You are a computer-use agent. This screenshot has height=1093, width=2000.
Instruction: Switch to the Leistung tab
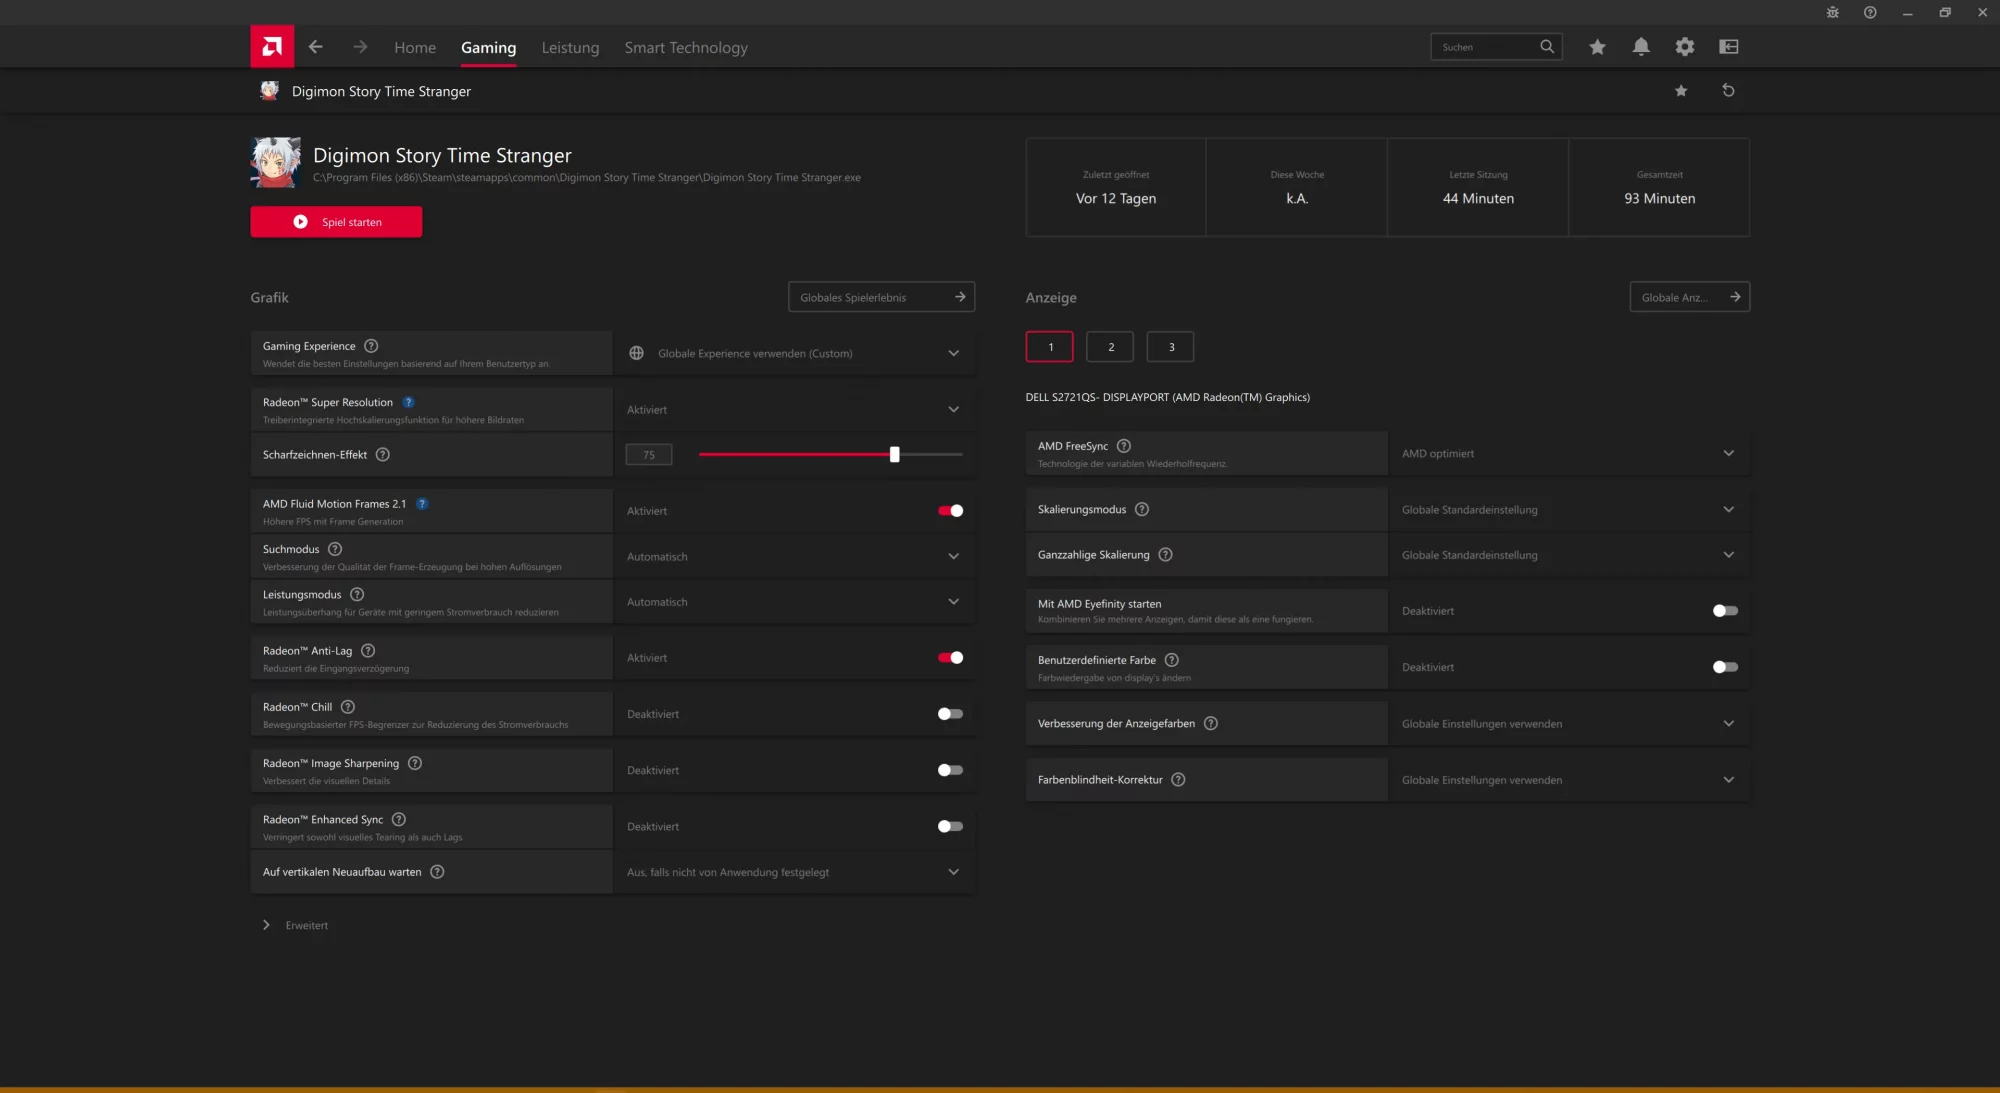point(570,47)
